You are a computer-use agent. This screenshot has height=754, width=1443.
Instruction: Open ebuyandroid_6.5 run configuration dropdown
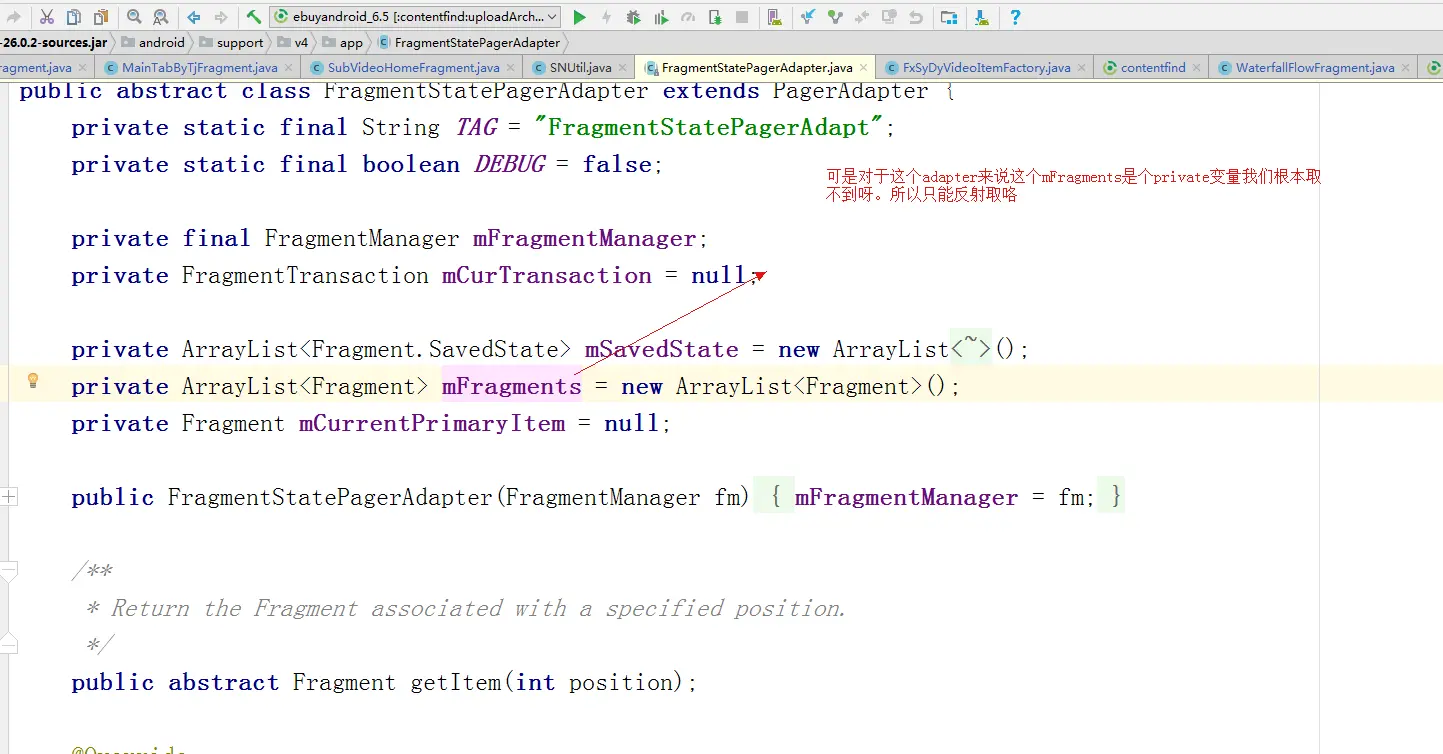[414, 17]
